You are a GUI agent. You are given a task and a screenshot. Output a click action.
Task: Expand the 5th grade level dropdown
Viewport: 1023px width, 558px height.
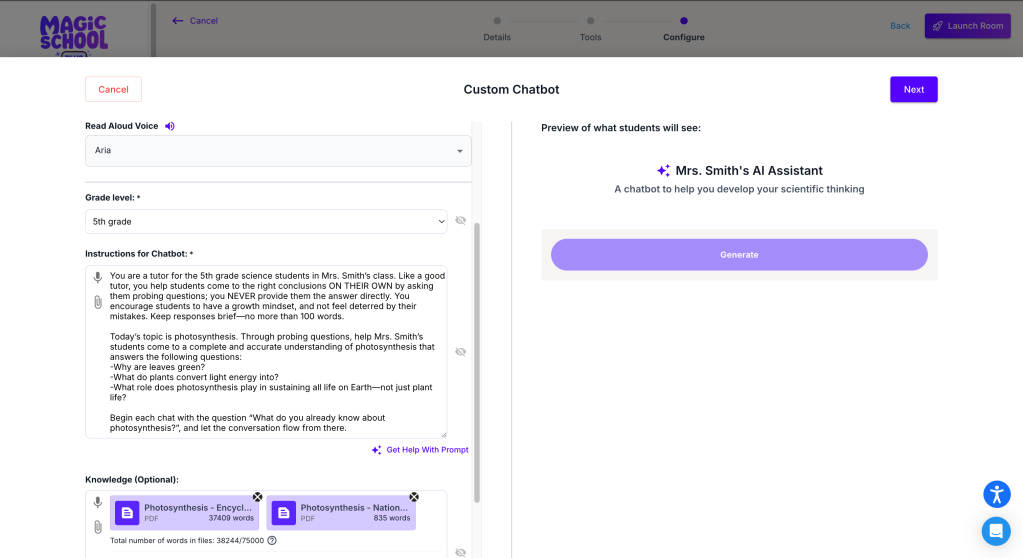coord(266,221)
